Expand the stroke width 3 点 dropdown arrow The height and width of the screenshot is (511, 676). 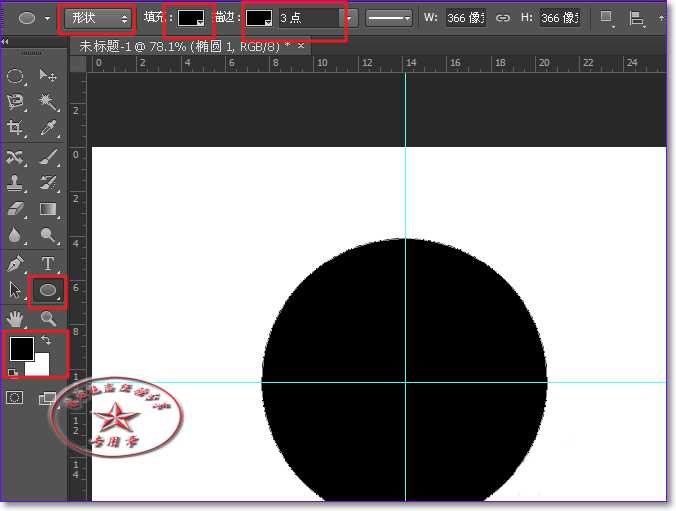click(348, 18)
